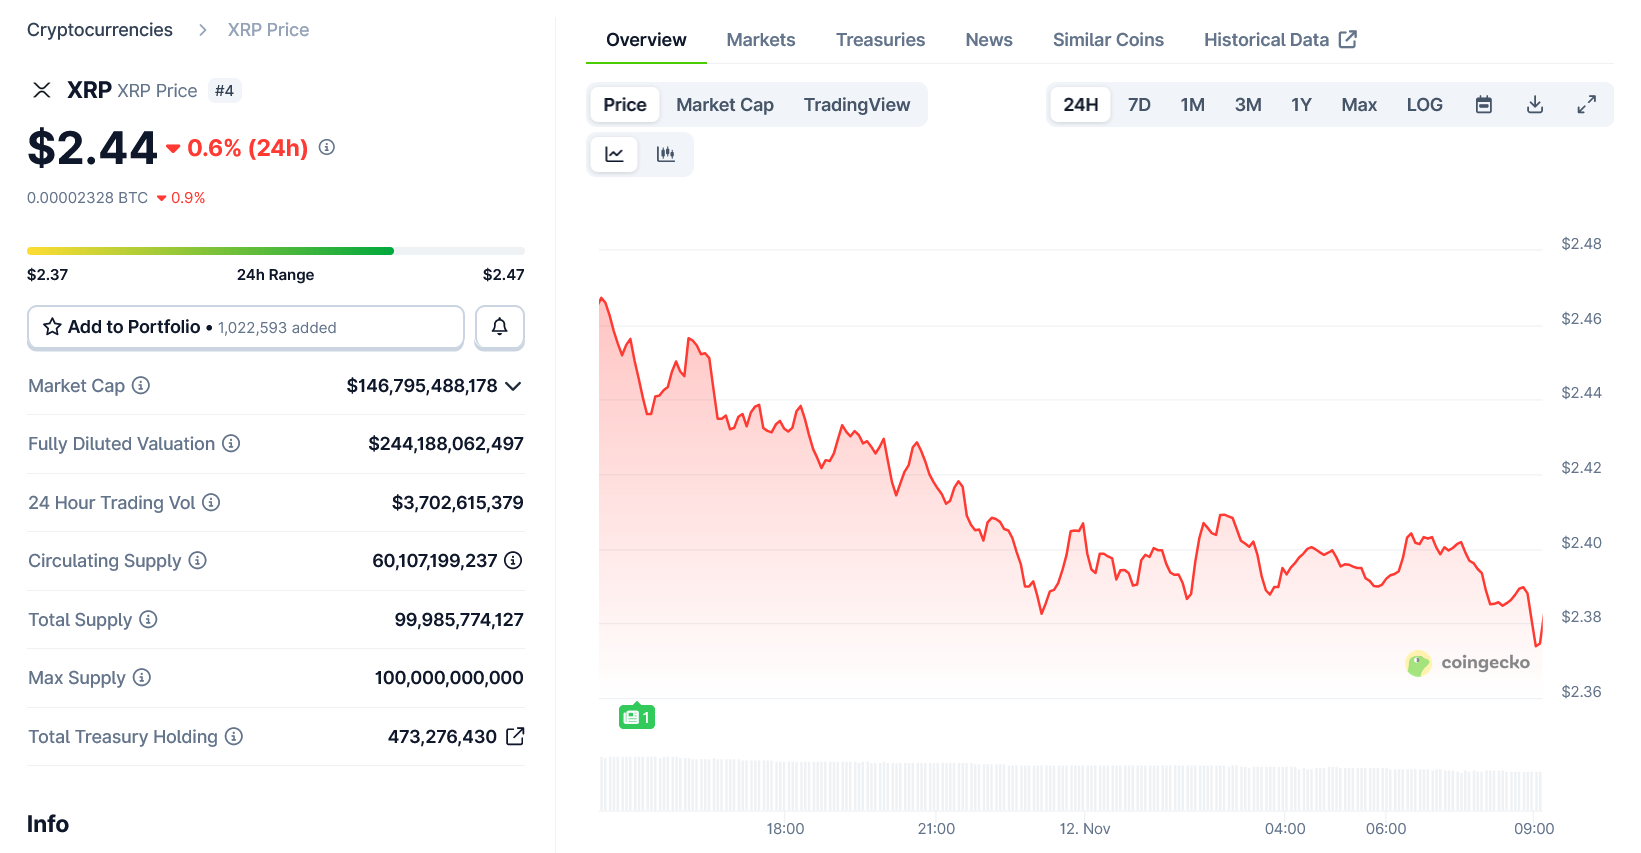Click the info icon next to Total Treasury Holding

click(x=234, y=736)
